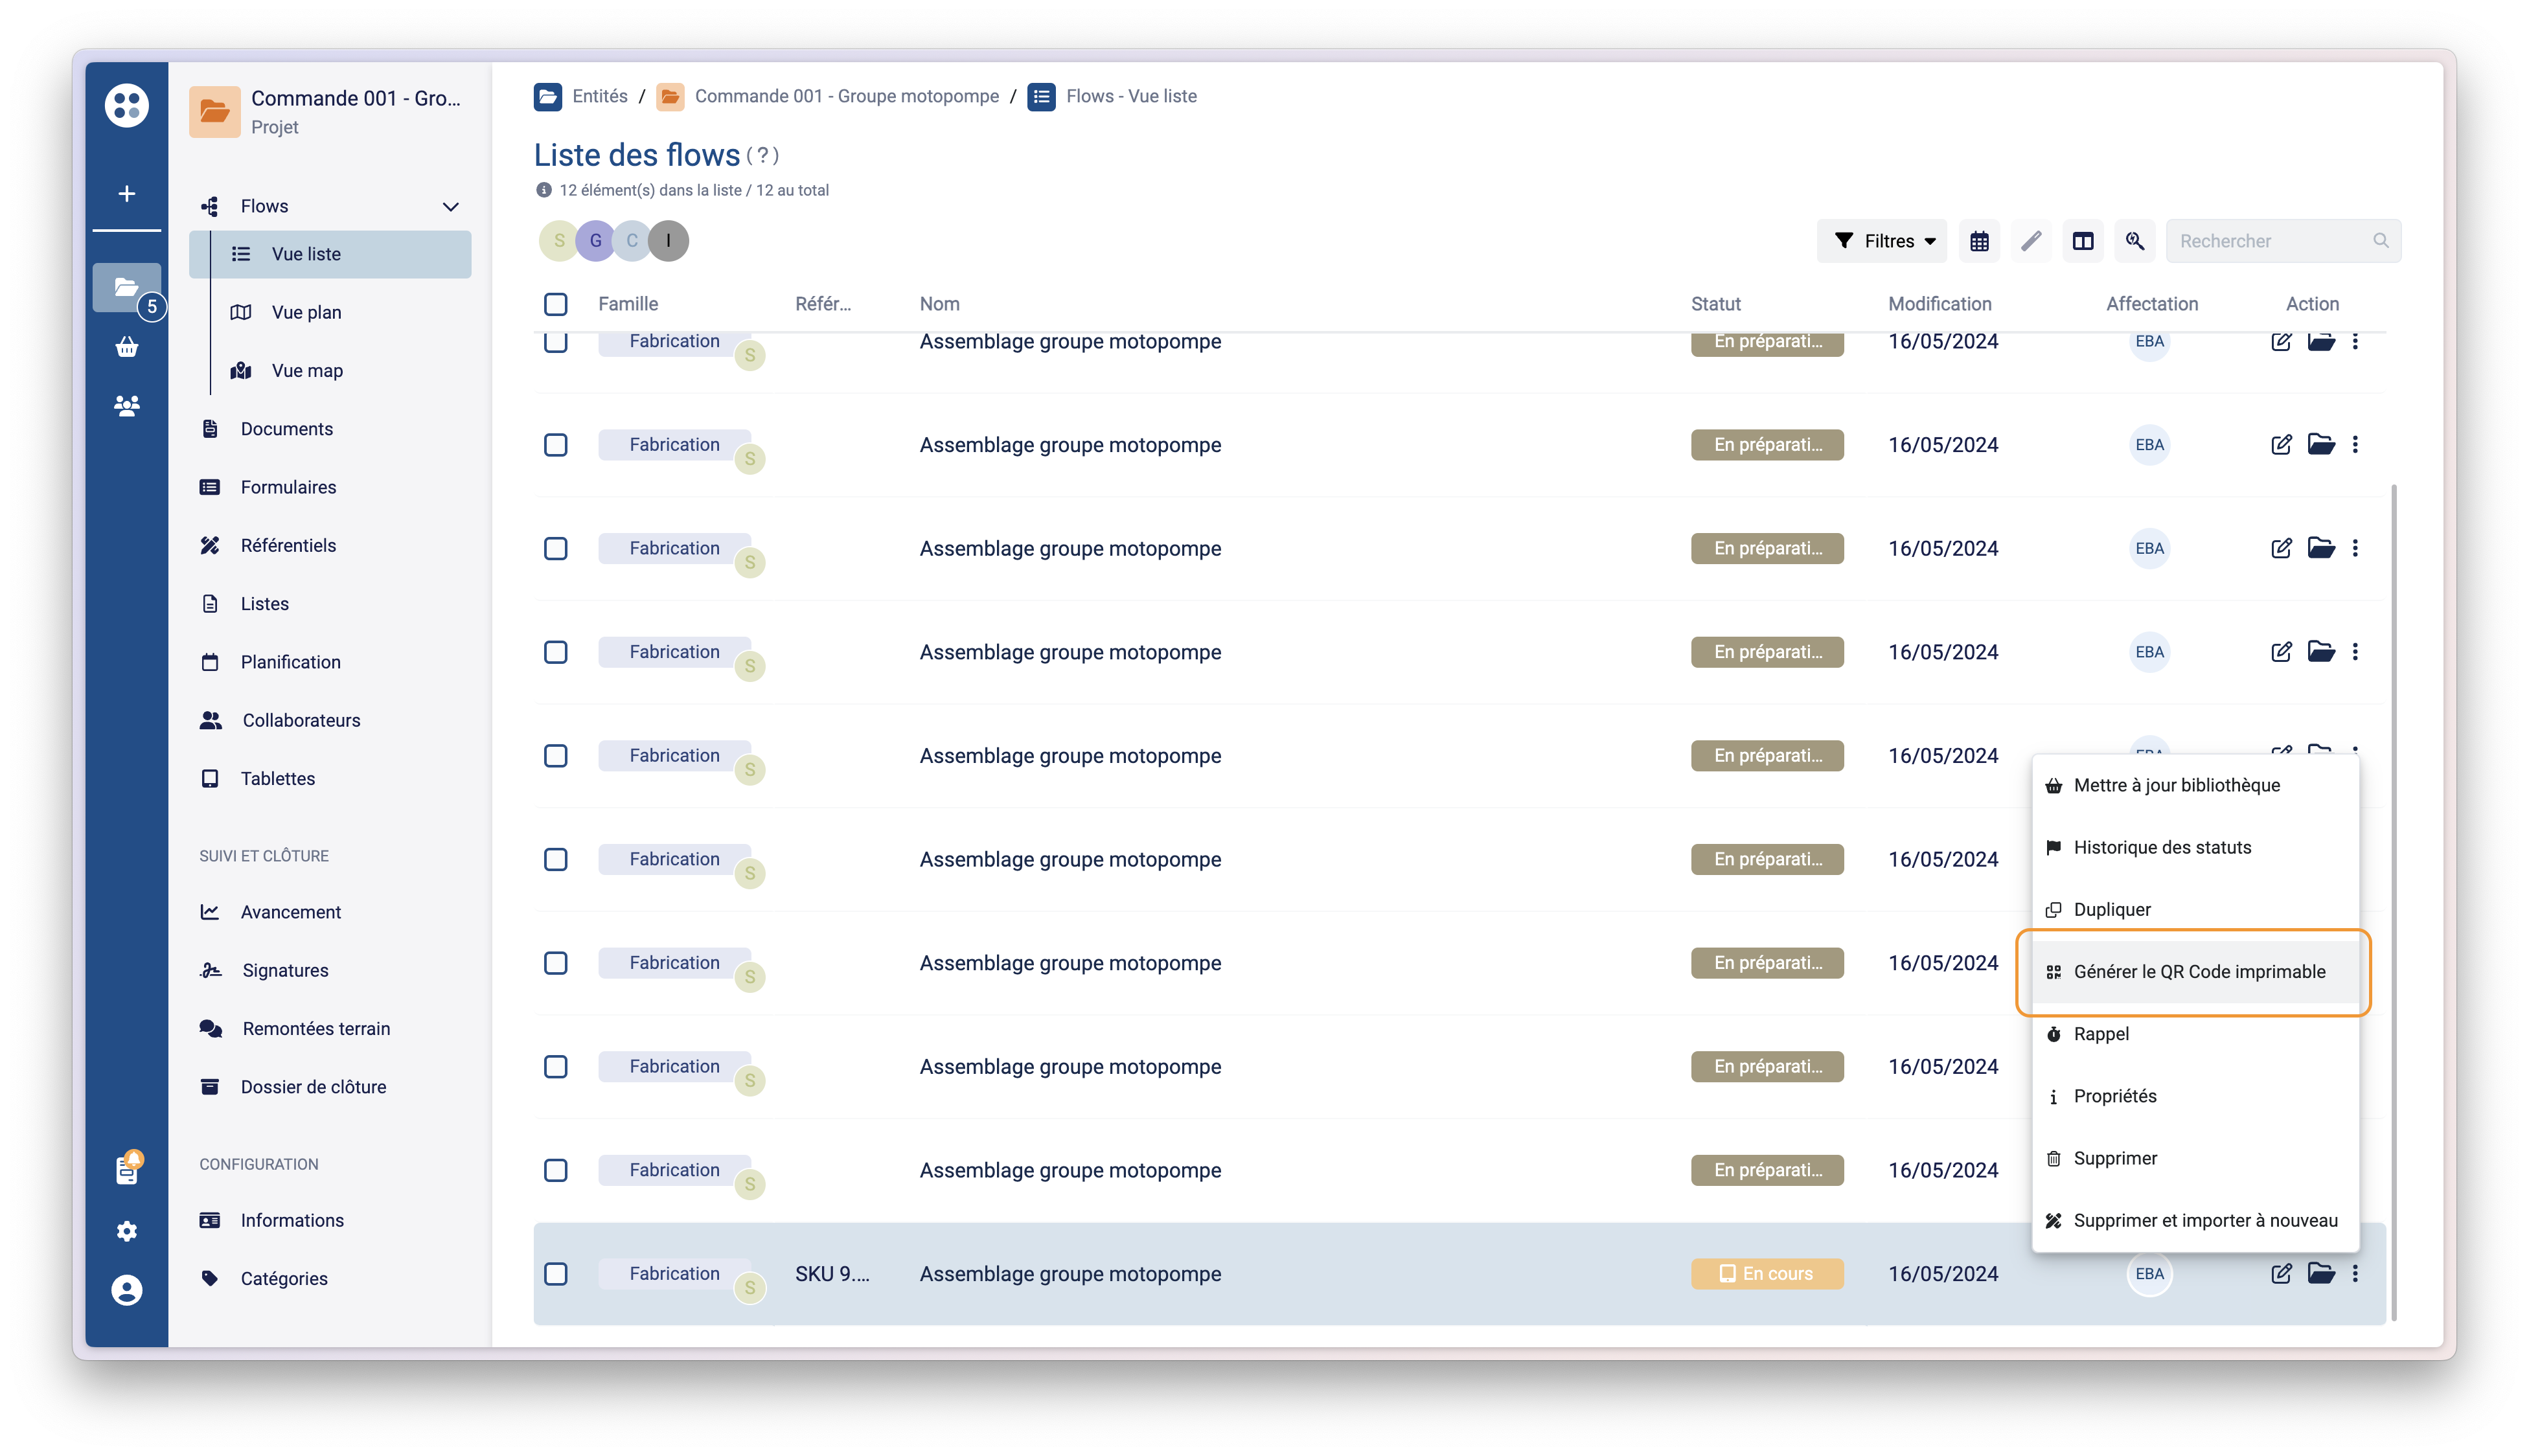This screenshot has height=1456, width=2529.
Task: Click Entités breadcrumb link
Action: pyautogui.click(x=599, y=96)
